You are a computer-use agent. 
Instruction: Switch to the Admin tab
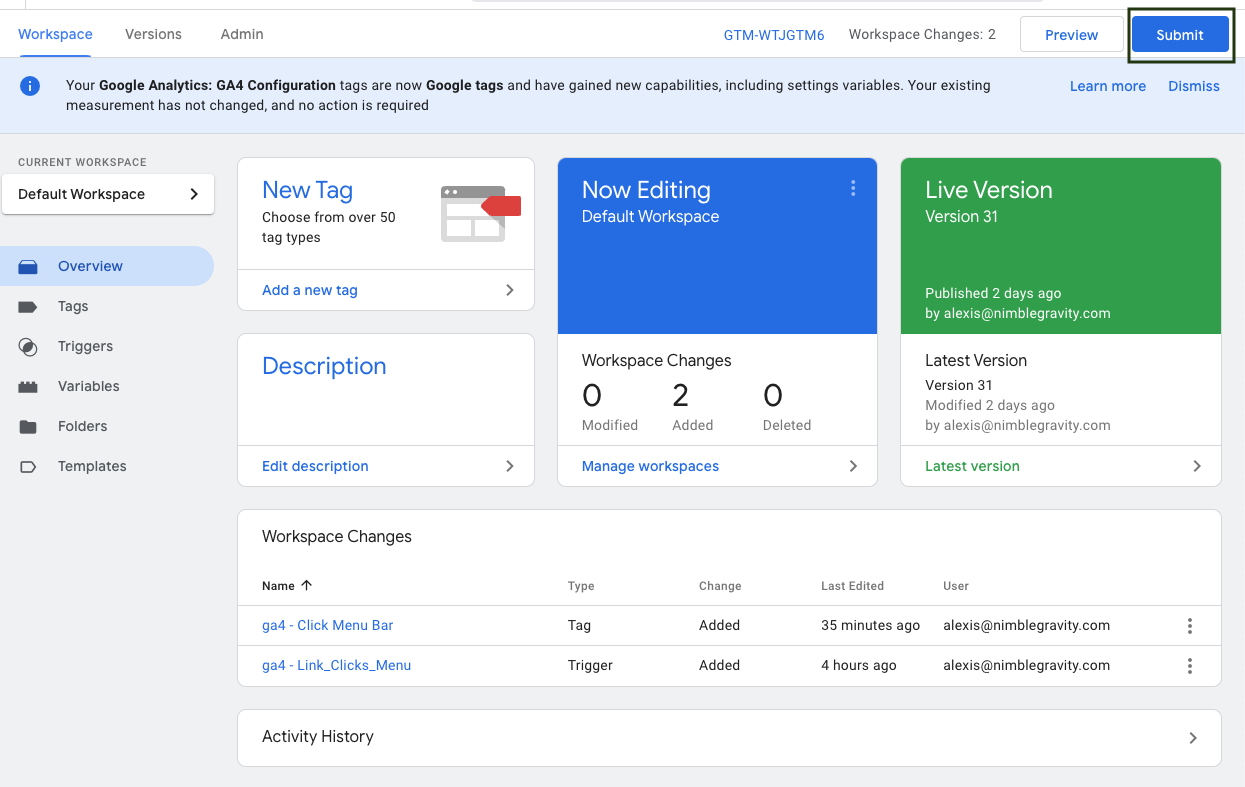click(x=242, y=34)
